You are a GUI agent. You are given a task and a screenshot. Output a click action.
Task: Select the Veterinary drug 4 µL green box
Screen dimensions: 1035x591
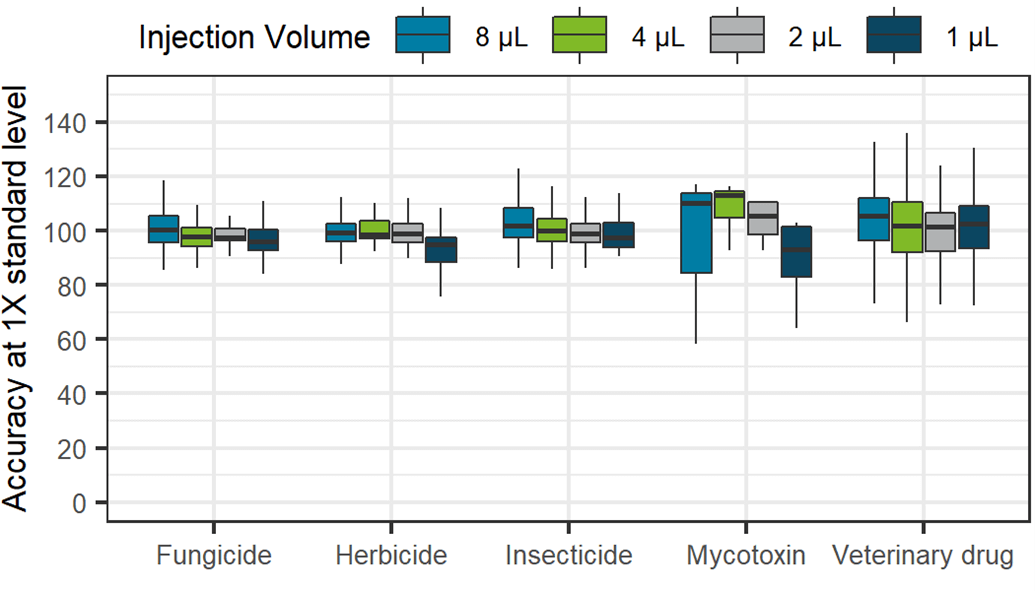click(x=907, y=227)
